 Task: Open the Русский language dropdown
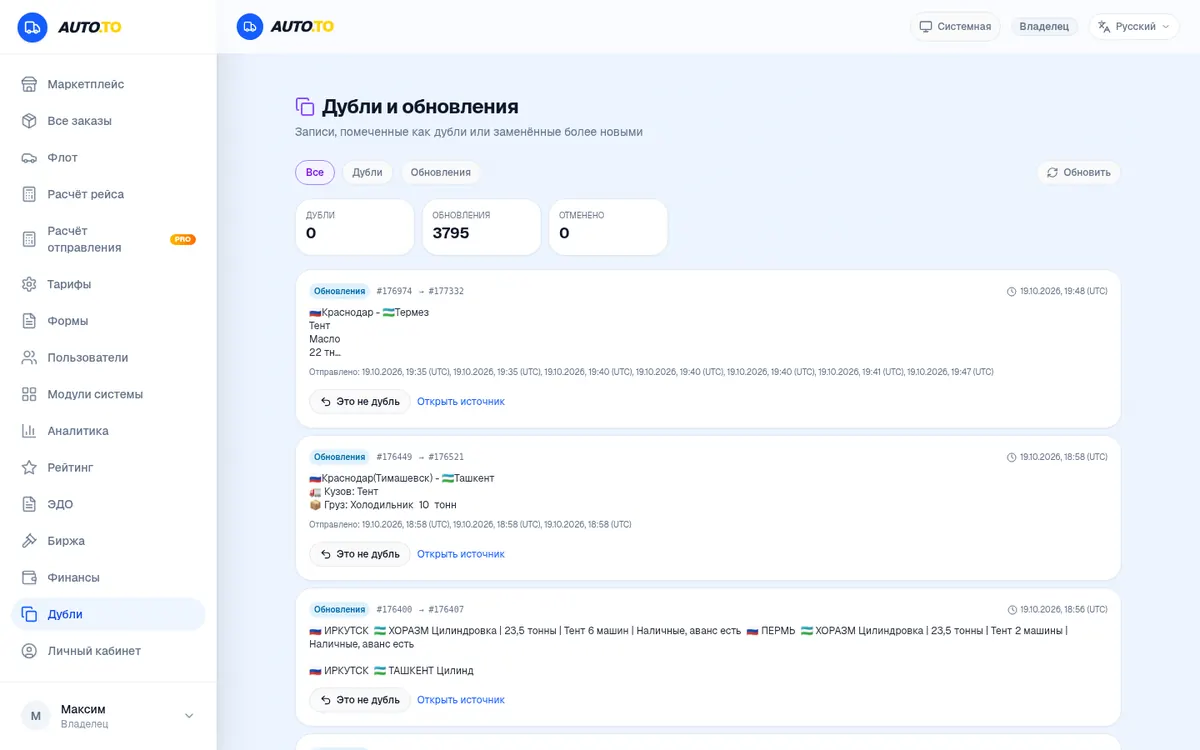pyautogui.click(x=1134, y=26)
